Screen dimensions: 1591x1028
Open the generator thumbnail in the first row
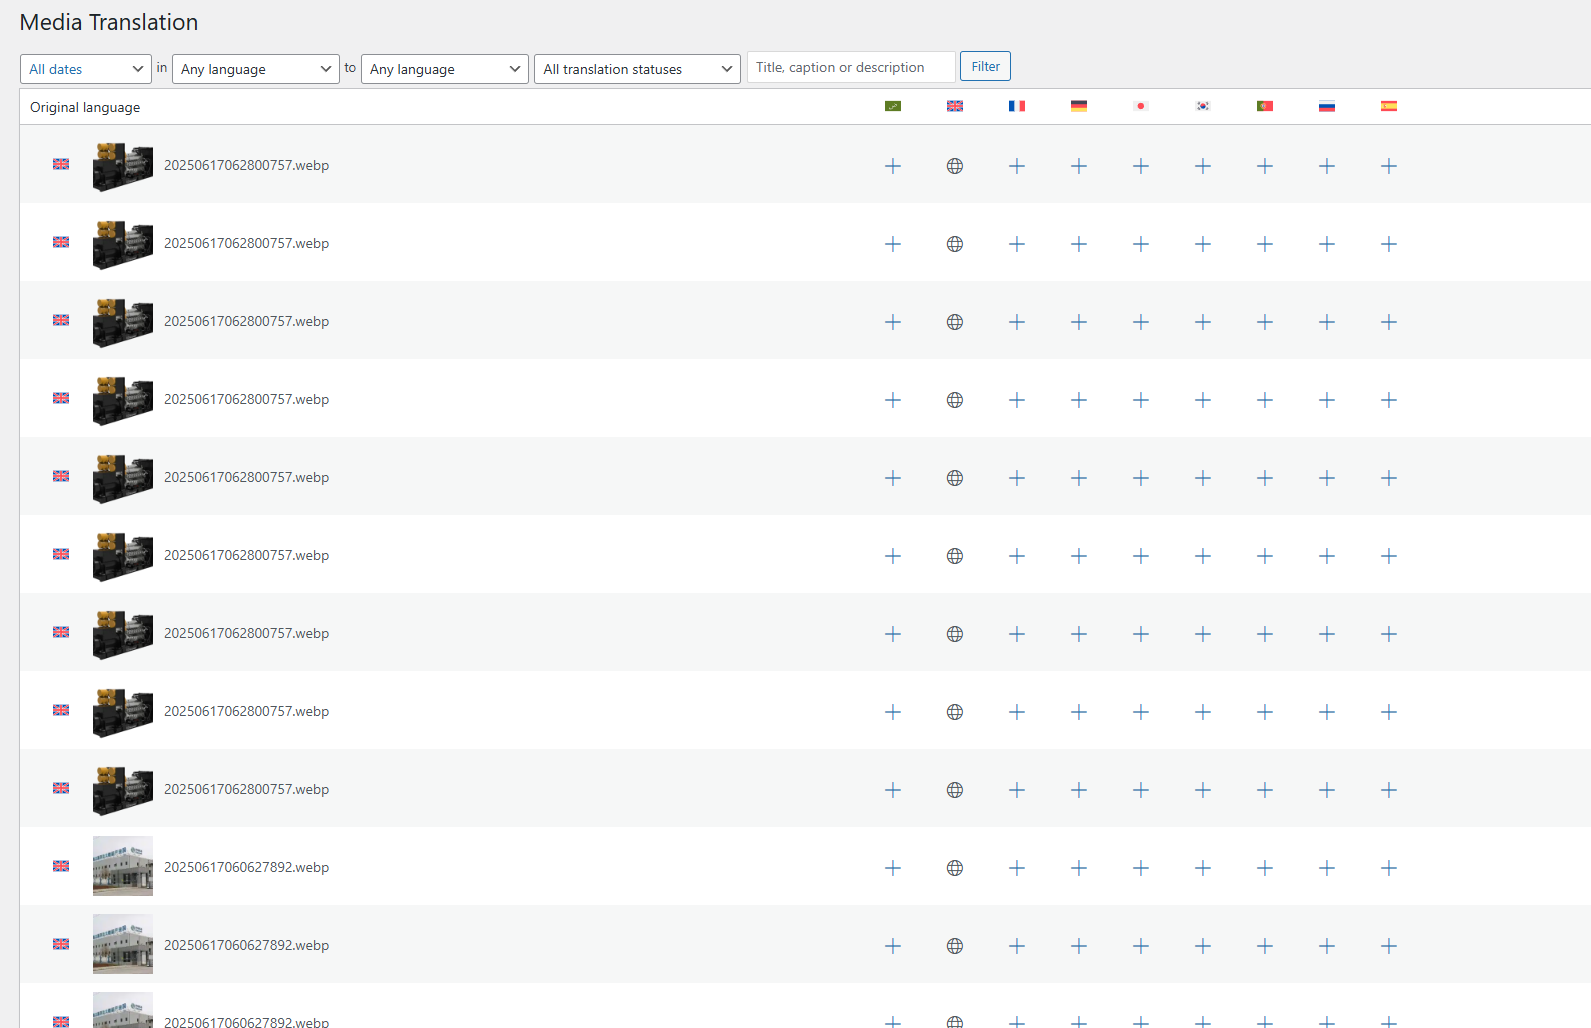[123, 166]
